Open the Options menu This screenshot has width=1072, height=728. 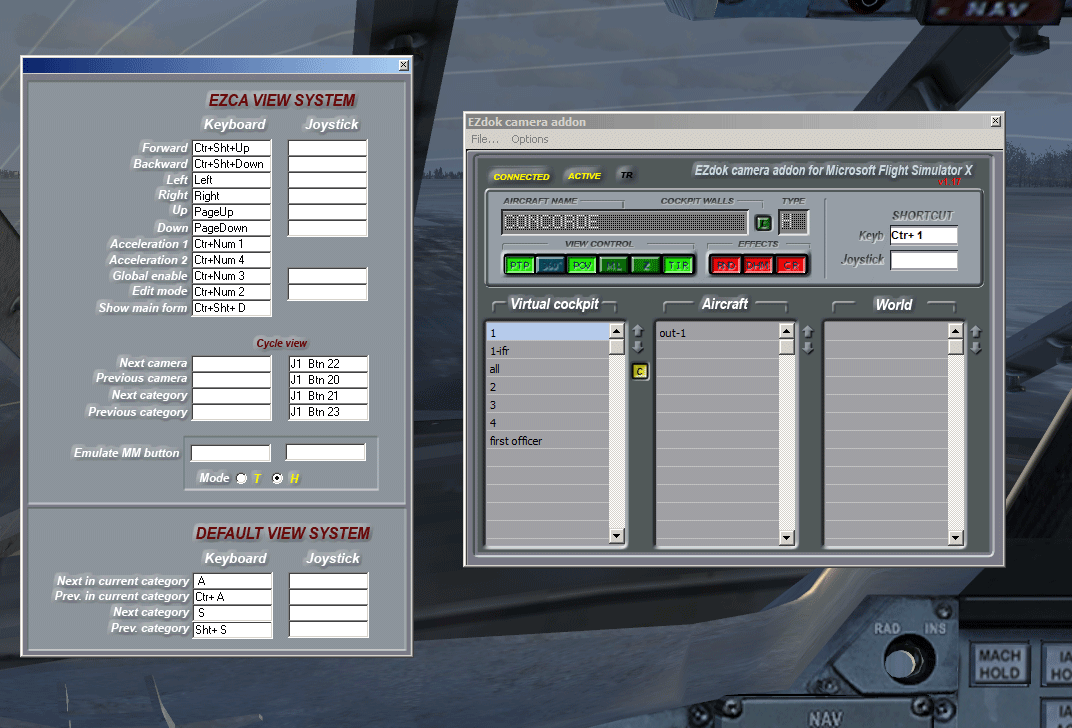point(529,139)
